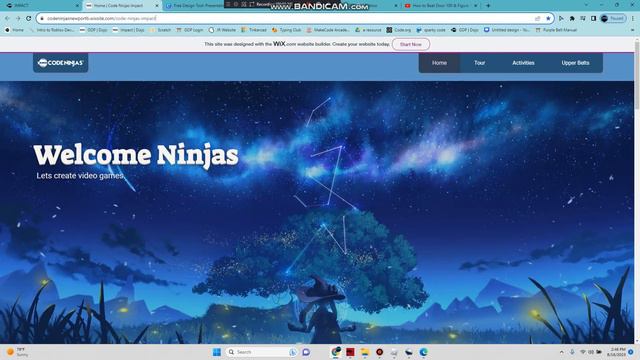This screenshot has height=360, width=640.
Task: Click the taskbar Search box
Action: [261, 352]
